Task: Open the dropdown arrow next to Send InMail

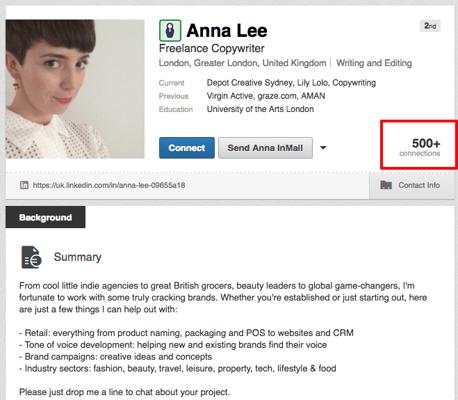Action: point(323,148)
